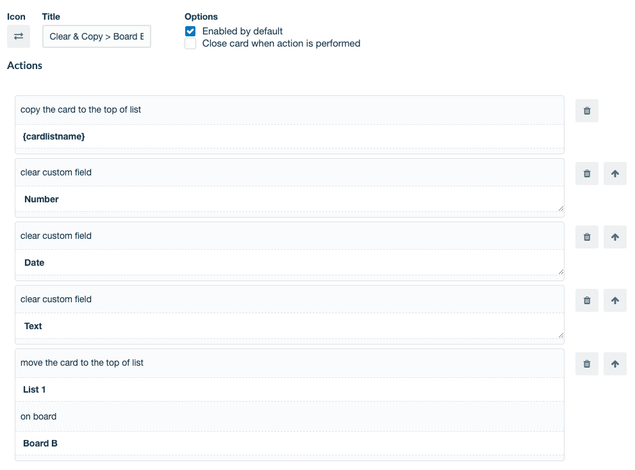
Task: Edit the List 1 destination field
Action: coord(290,389)
